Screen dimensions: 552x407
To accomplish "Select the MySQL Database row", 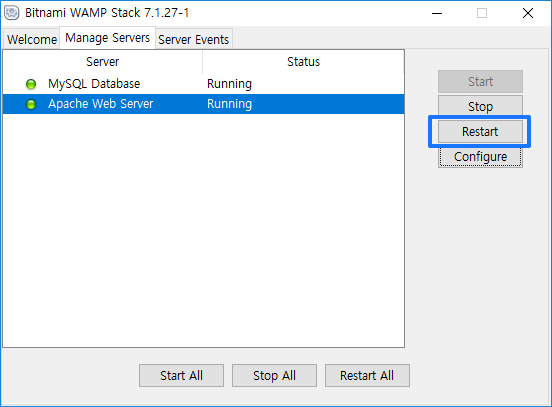I will (x=203, y=84).
